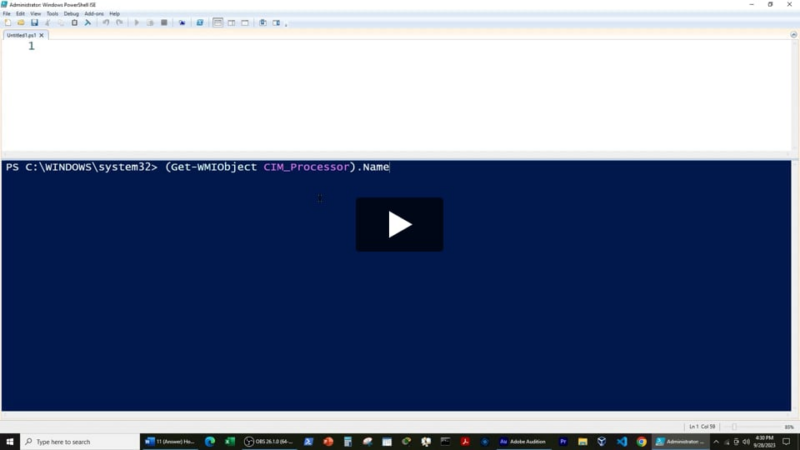This screenshot has height=450, width=800.
Task: Open the Debug menu
Action: (x=71, y=13)
